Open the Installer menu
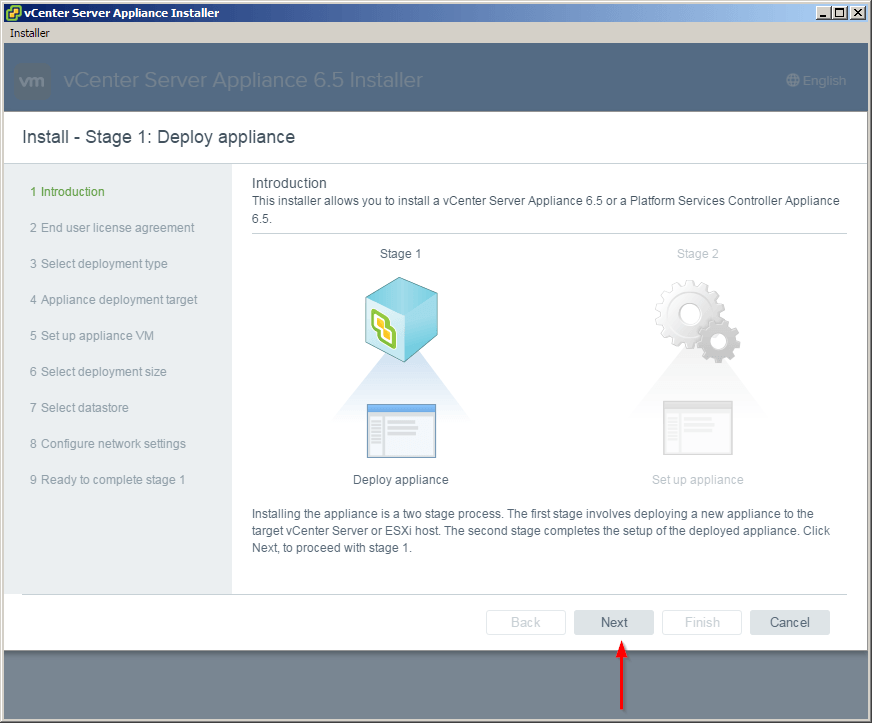 click(30, 33)
